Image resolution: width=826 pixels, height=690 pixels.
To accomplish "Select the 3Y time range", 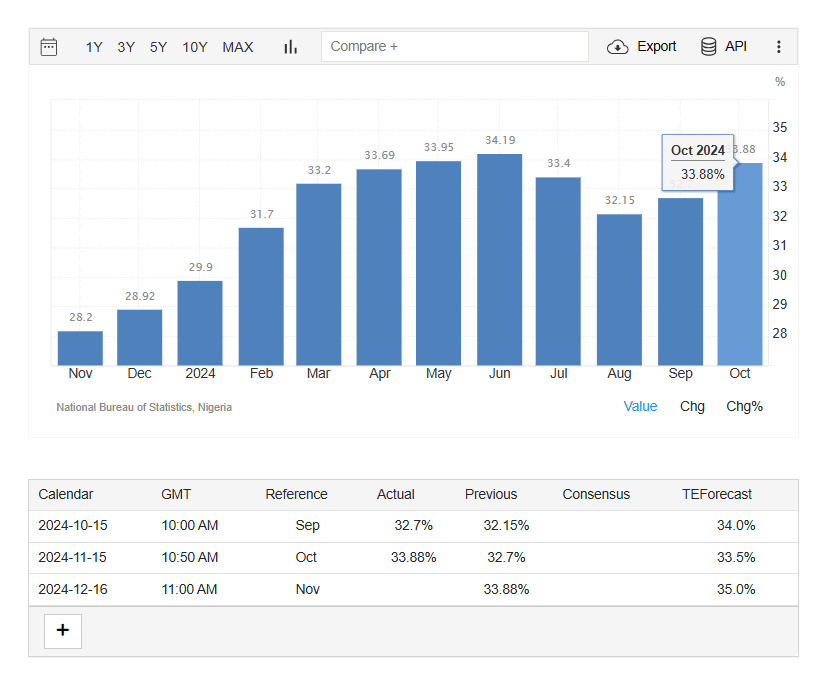I will point(126,47).
